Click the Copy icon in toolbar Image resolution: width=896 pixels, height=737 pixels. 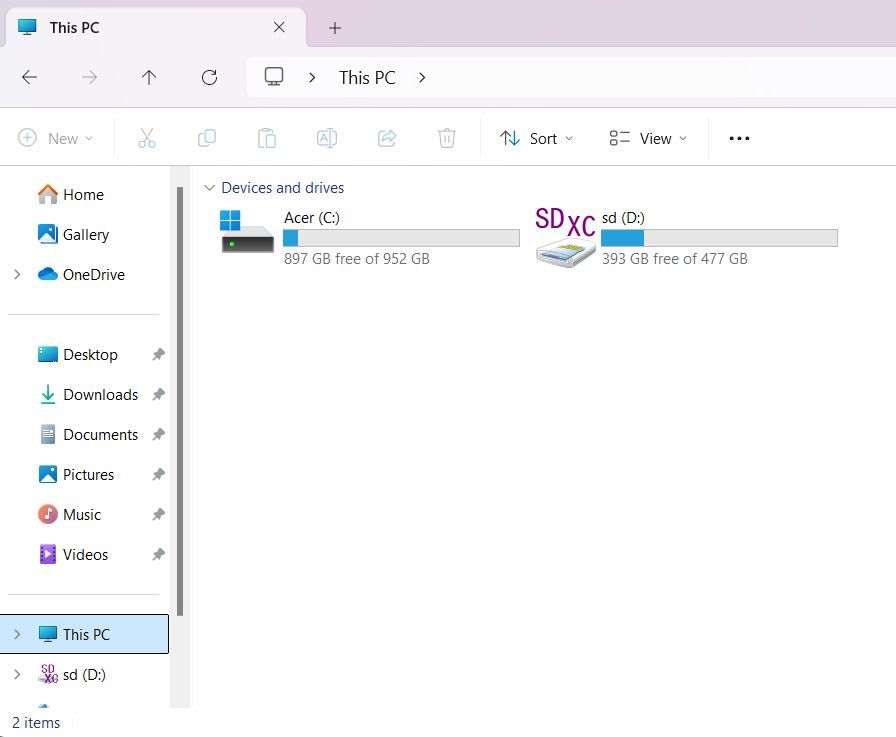207,138
